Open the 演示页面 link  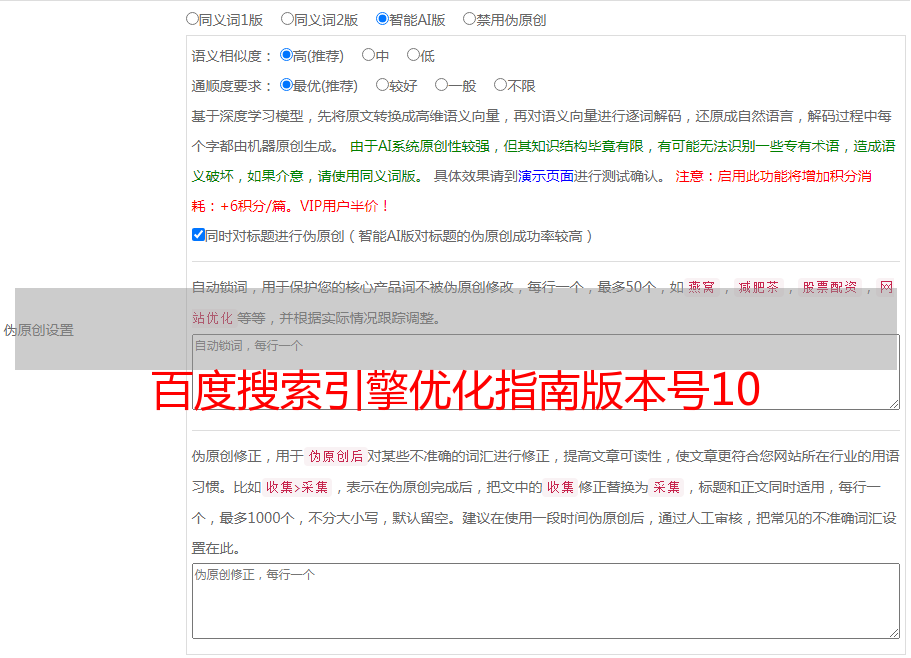tap(545, 176)
